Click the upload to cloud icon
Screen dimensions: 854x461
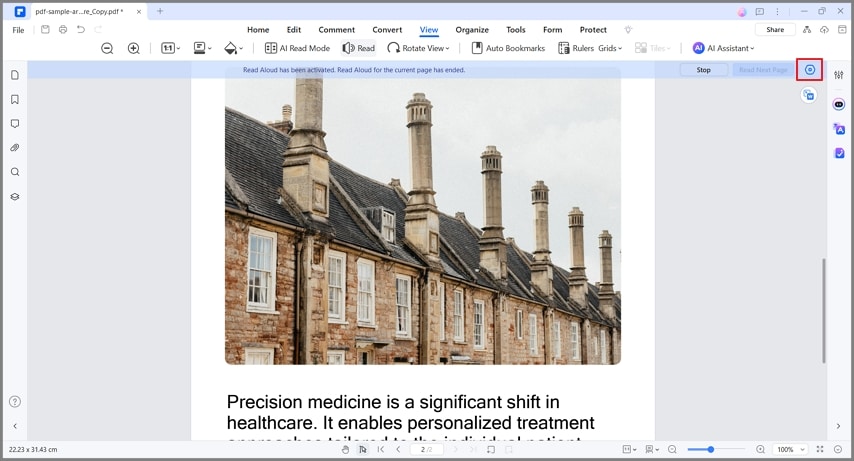(825, 29)
